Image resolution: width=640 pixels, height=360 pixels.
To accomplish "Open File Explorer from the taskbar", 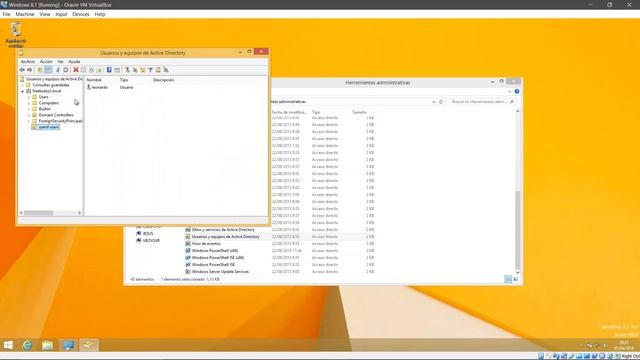I will pos(48,345).
